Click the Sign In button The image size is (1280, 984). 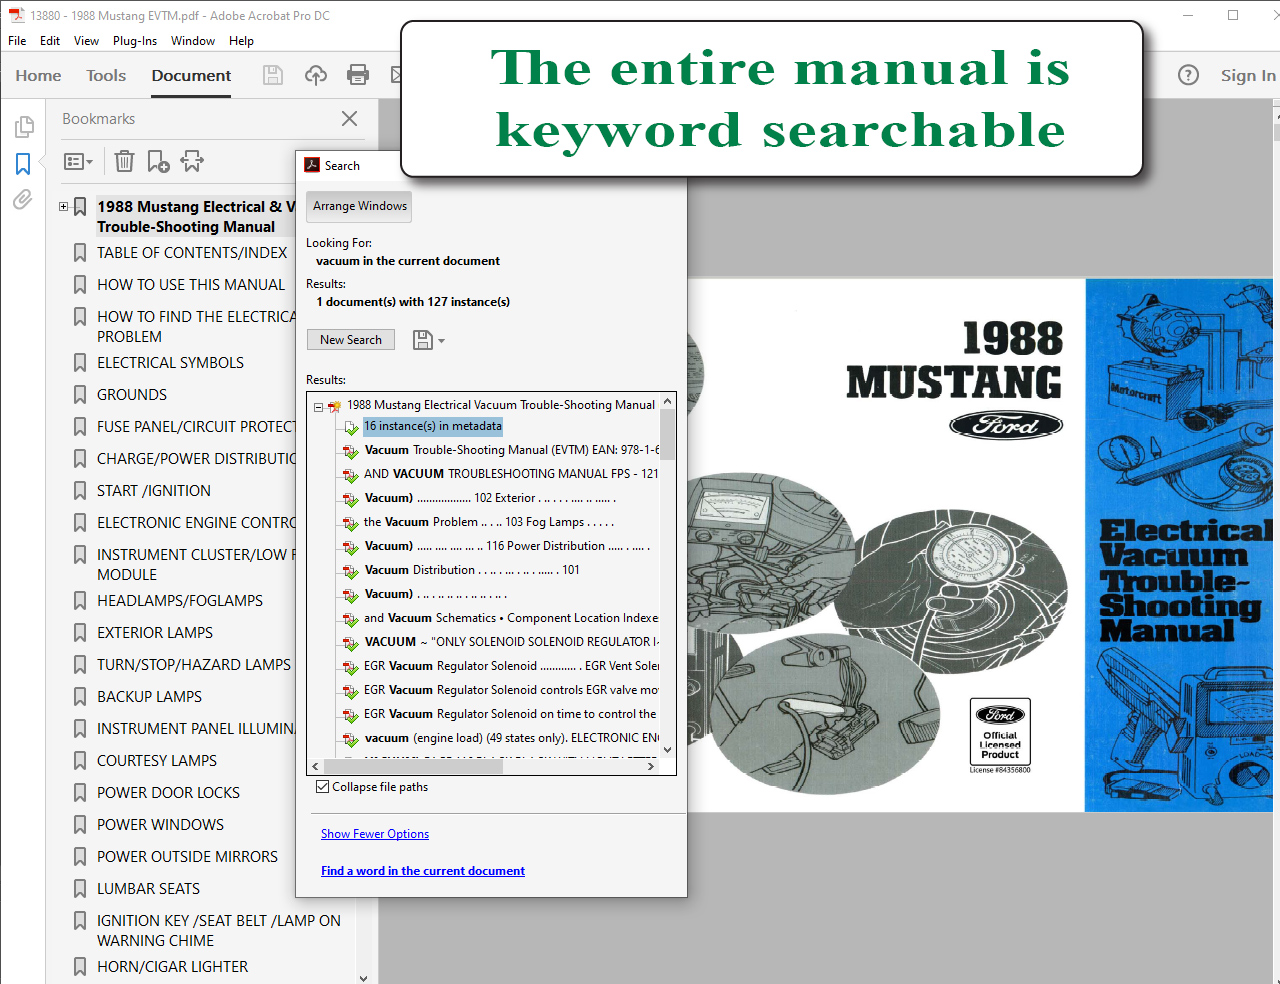(x=1247, y=76)
